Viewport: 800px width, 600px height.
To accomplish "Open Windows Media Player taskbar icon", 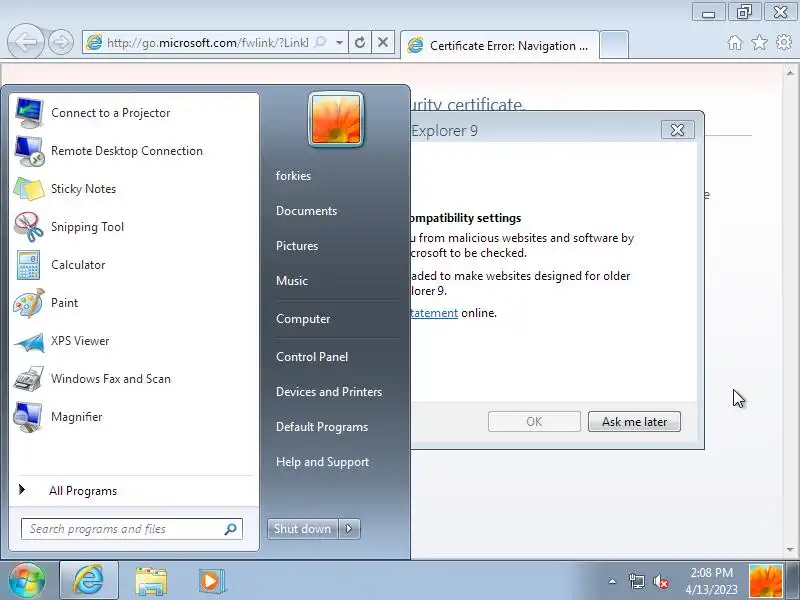I will (x=210, y=581).
